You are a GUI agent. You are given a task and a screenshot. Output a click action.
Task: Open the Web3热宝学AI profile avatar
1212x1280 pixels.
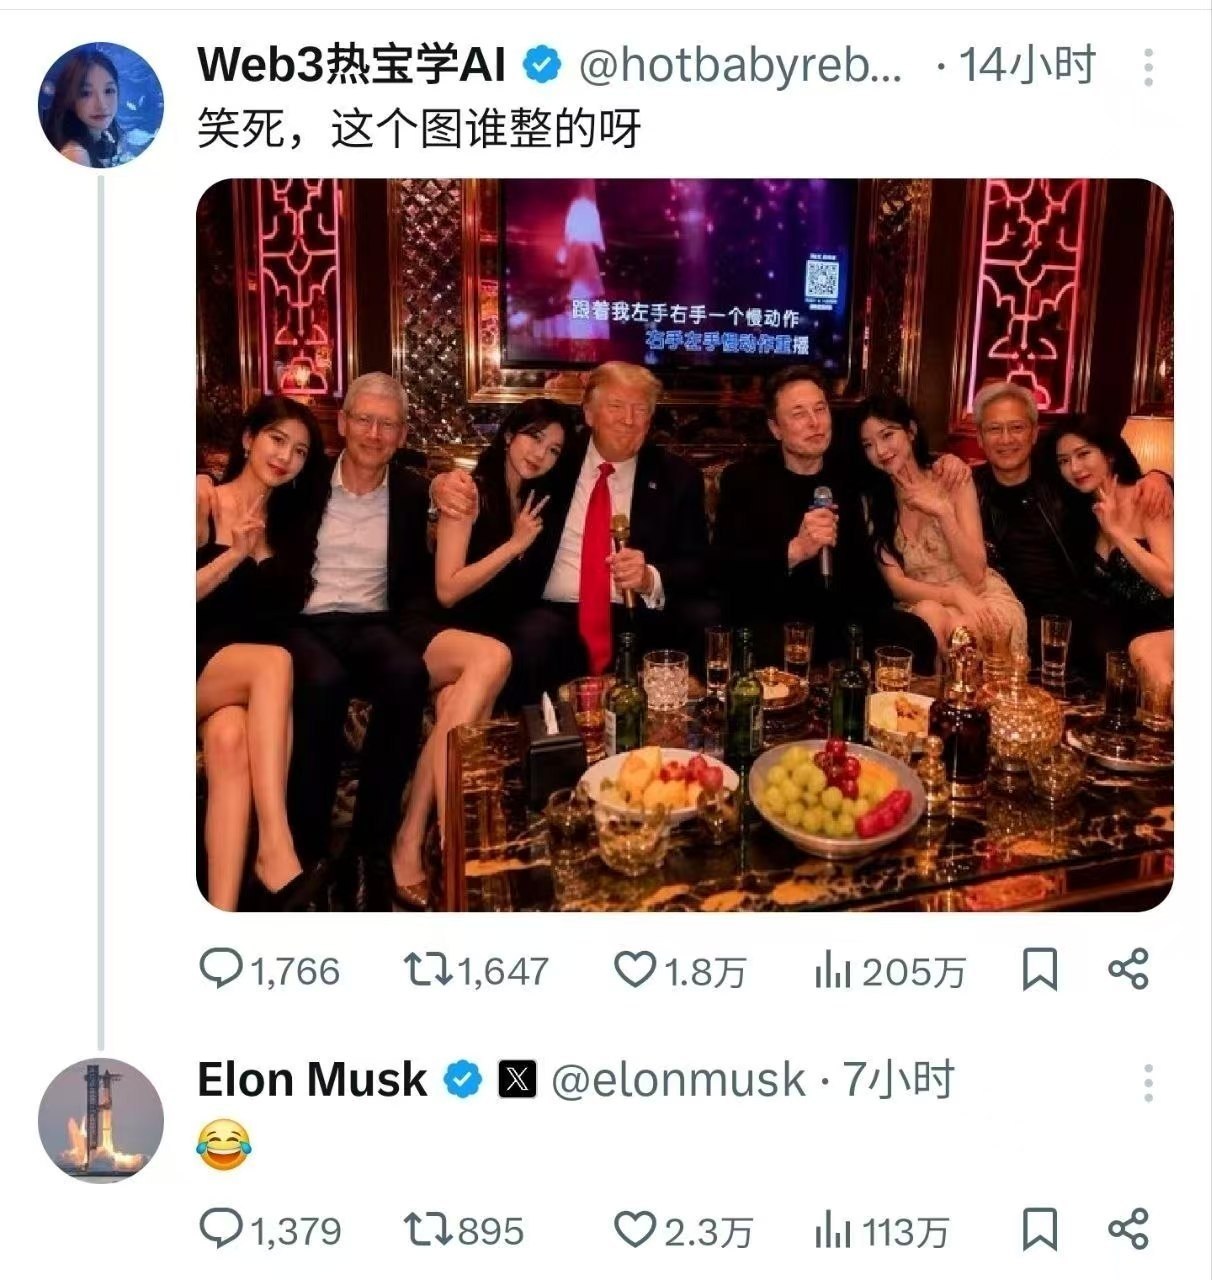[101, 104]
